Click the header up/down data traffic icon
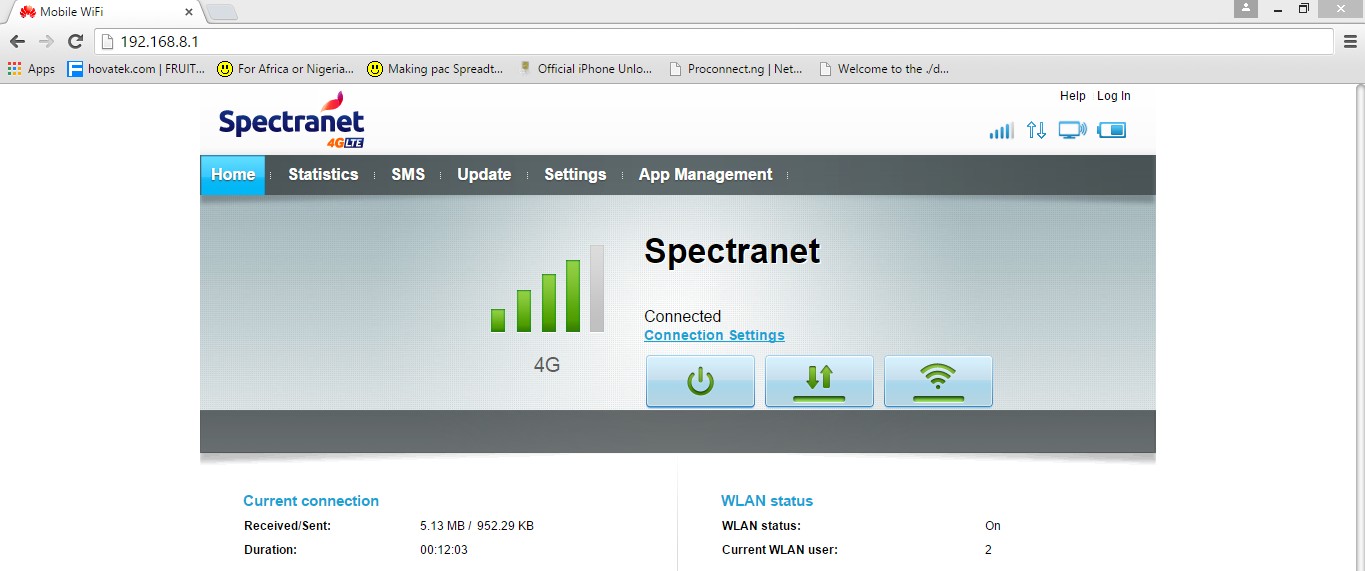Screen dimensions: 1365x571 tap(1036, 130)
